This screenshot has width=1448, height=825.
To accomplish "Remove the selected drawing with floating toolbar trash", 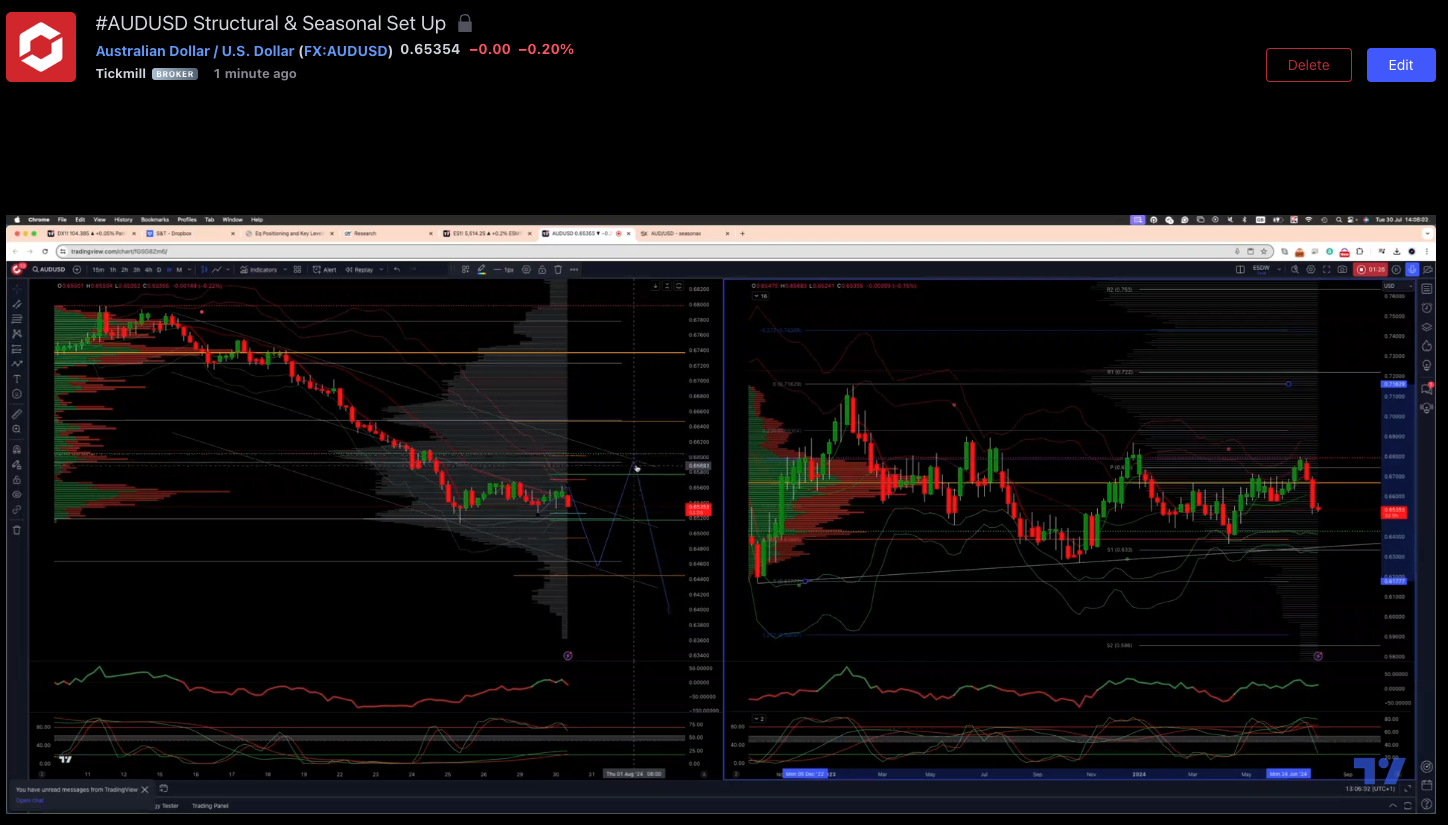I will tap(558, 269).
